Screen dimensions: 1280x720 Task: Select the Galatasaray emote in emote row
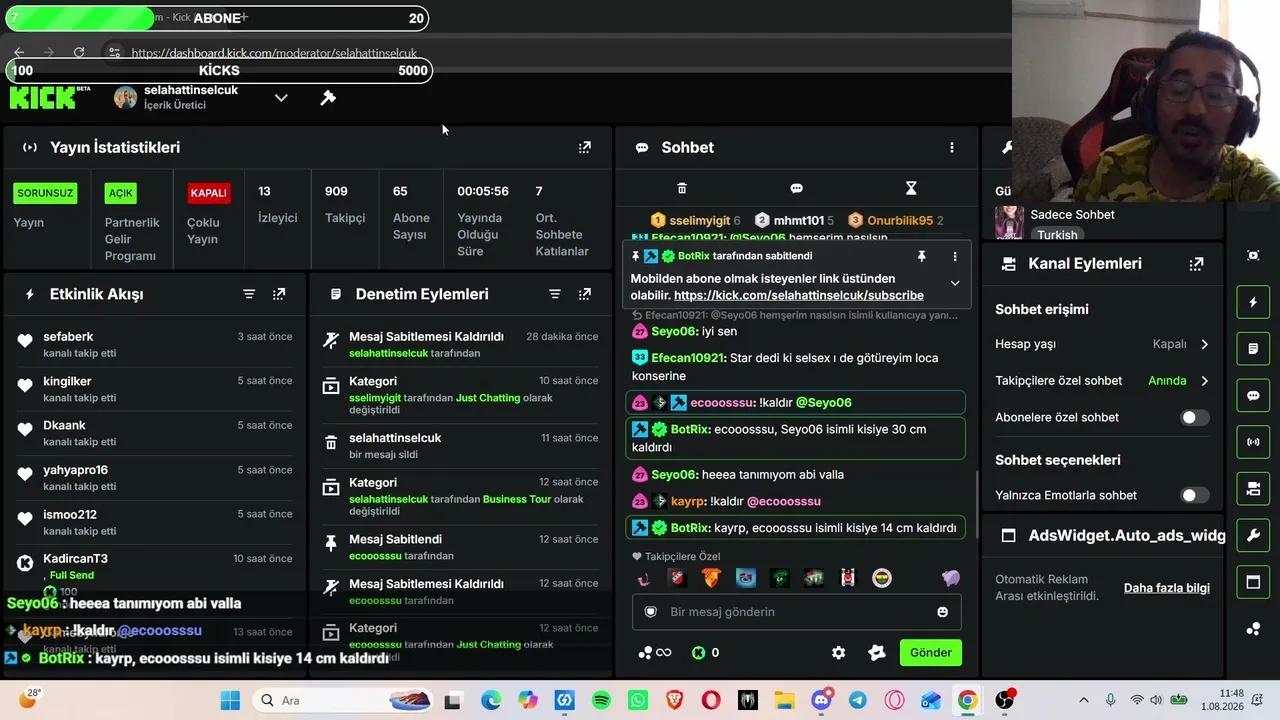[x=711, y=578]
